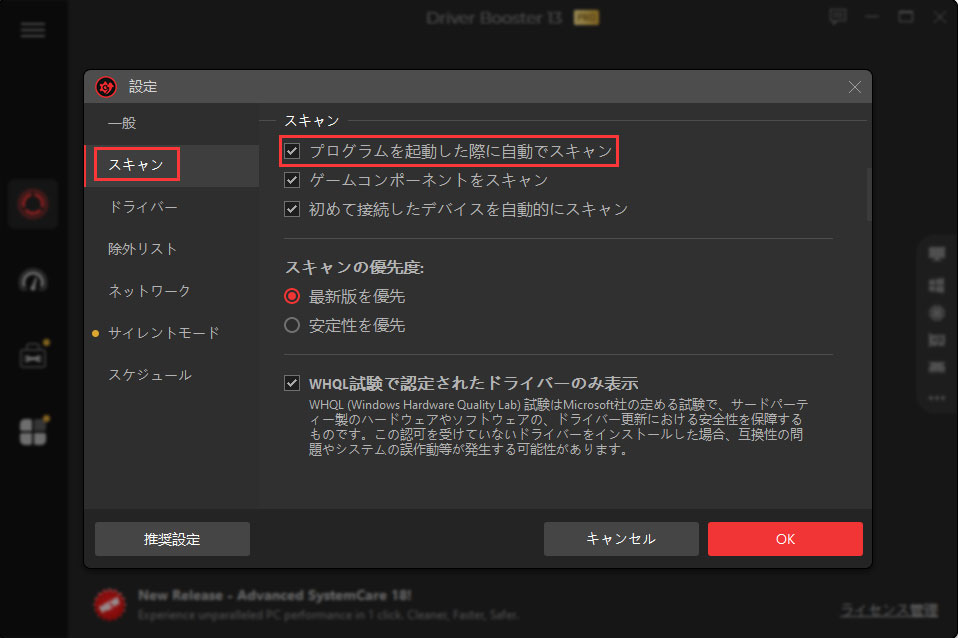
Task: Open the スキャン settings tab
Action: [172, 165]
